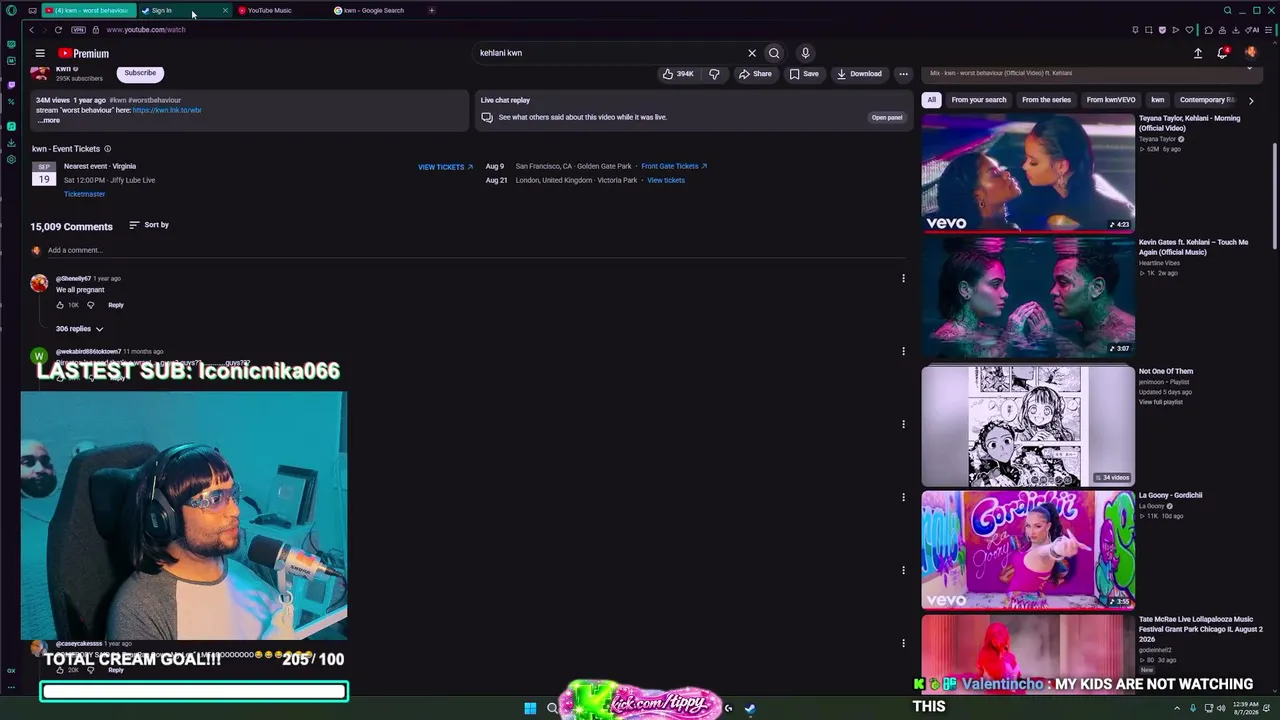Open the Tate McRae Lollapalooza video title

point(1200,629)
